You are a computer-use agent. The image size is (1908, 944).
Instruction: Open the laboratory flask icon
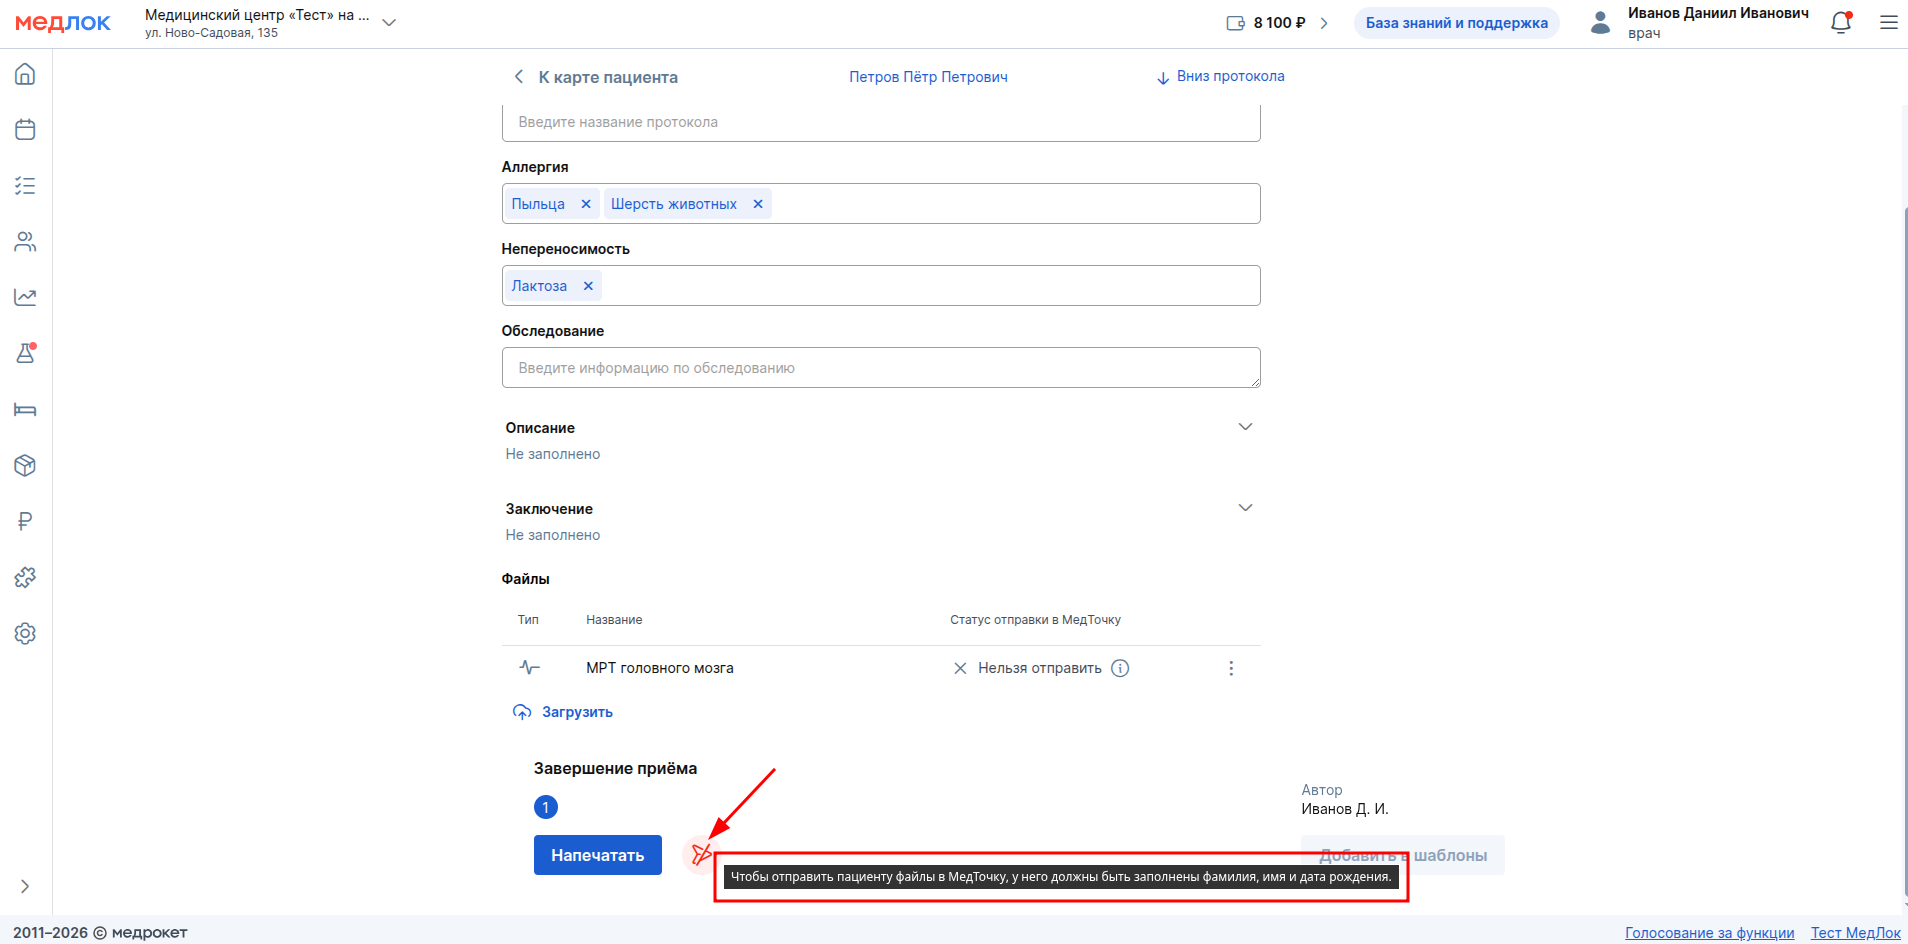(25, 354)
